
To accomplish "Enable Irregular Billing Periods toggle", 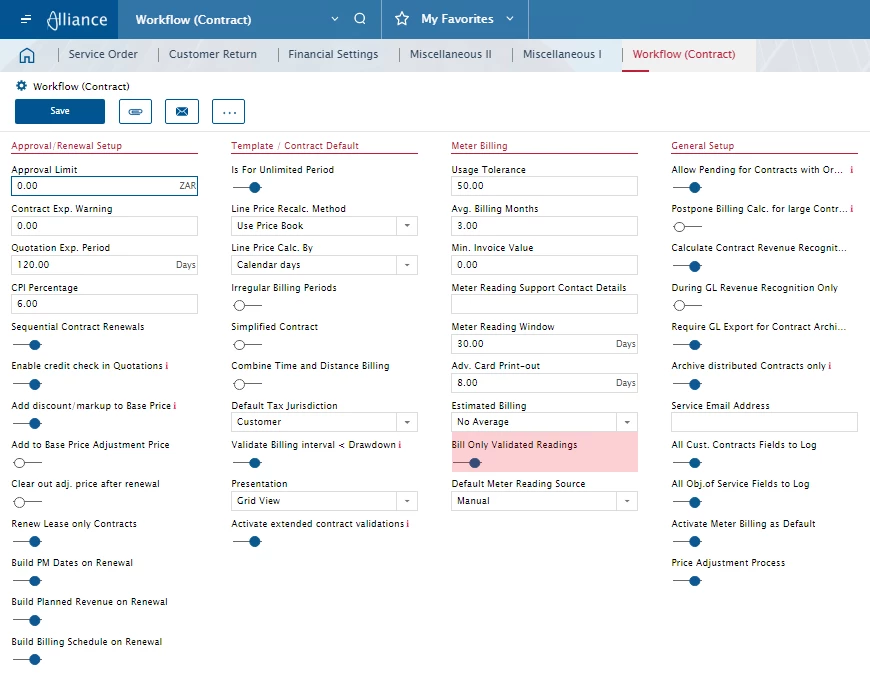I will (x=246, y=305).
